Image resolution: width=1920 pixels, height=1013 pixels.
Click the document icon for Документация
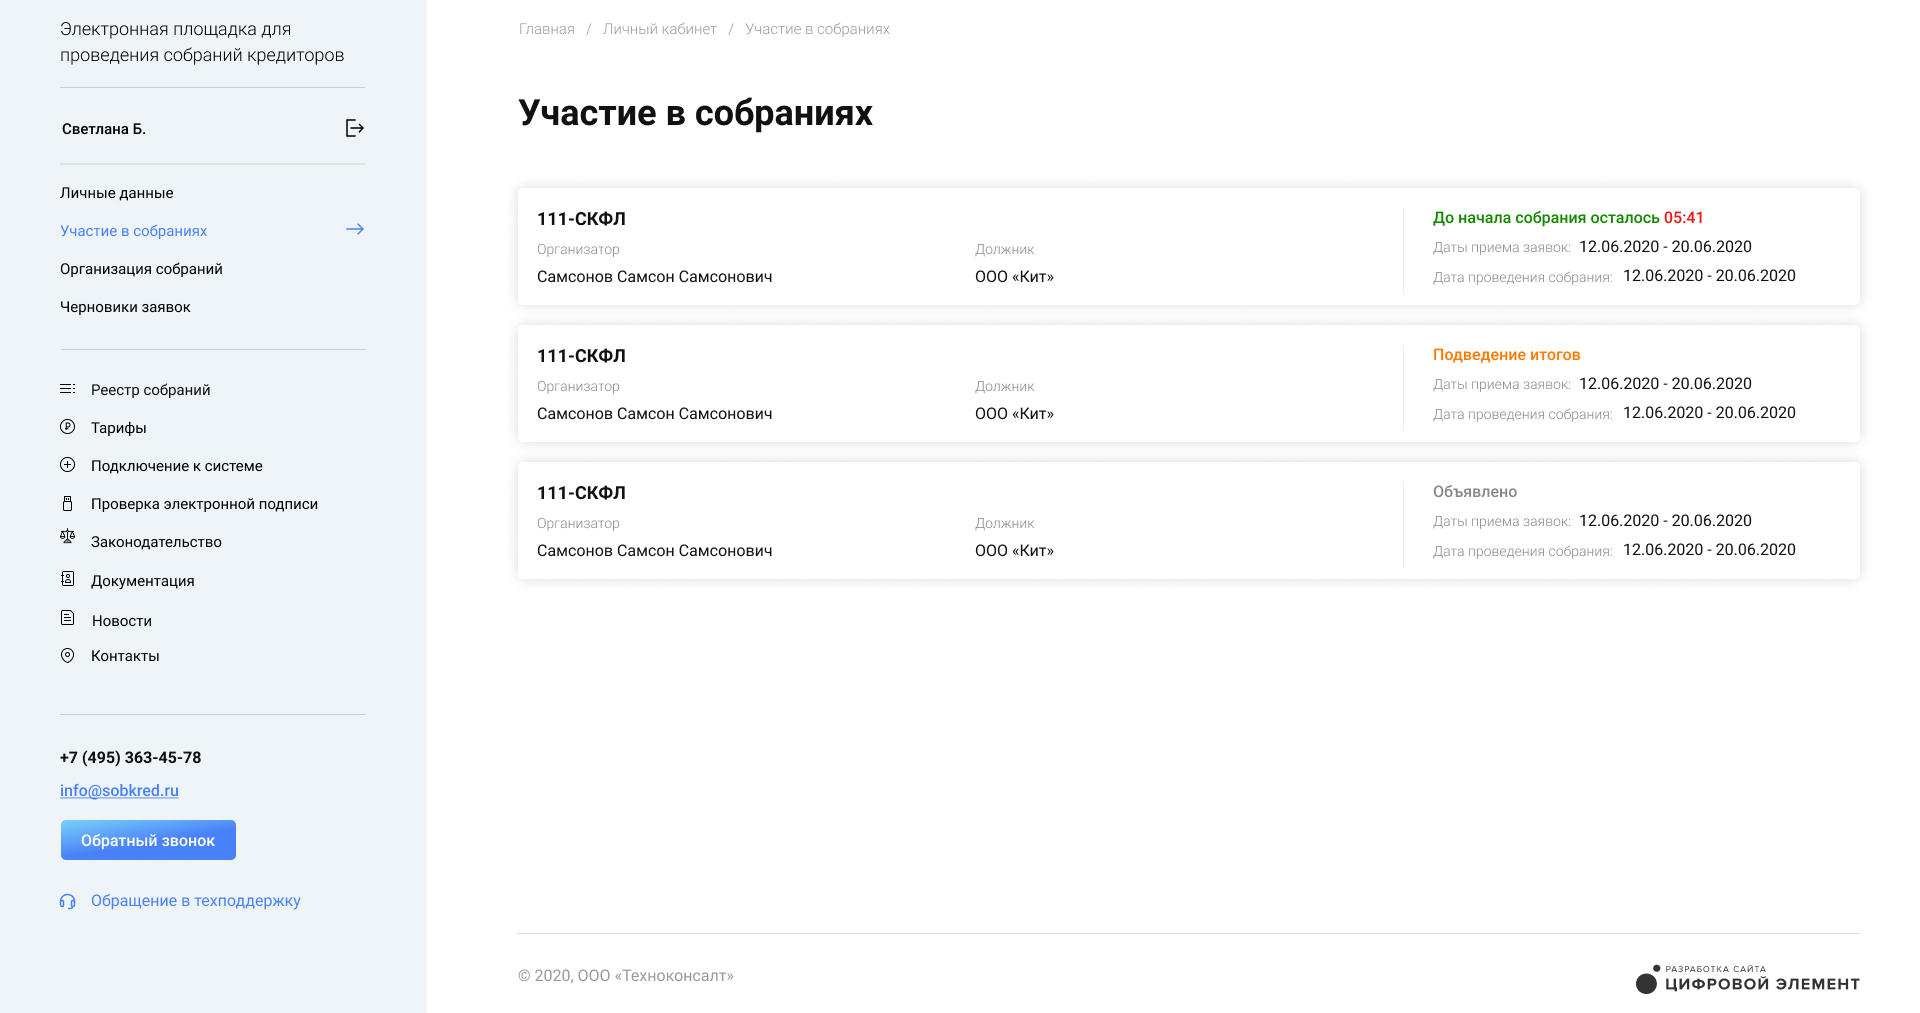67,579
